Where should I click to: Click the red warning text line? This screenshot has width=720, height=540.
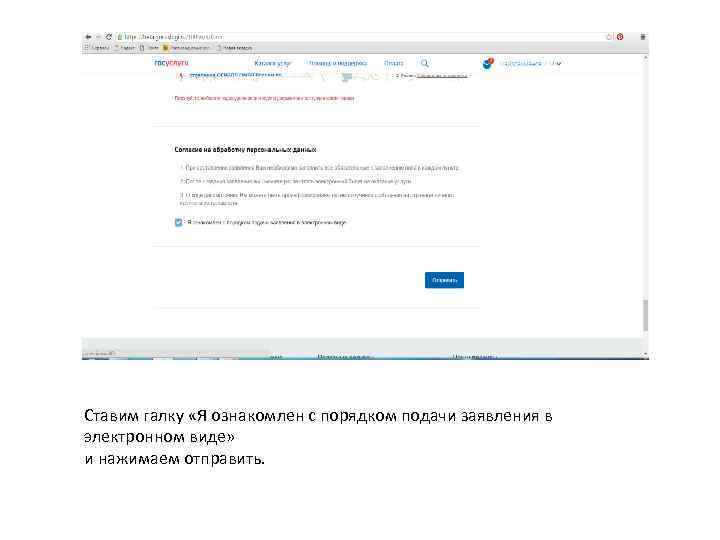point(264,98)
